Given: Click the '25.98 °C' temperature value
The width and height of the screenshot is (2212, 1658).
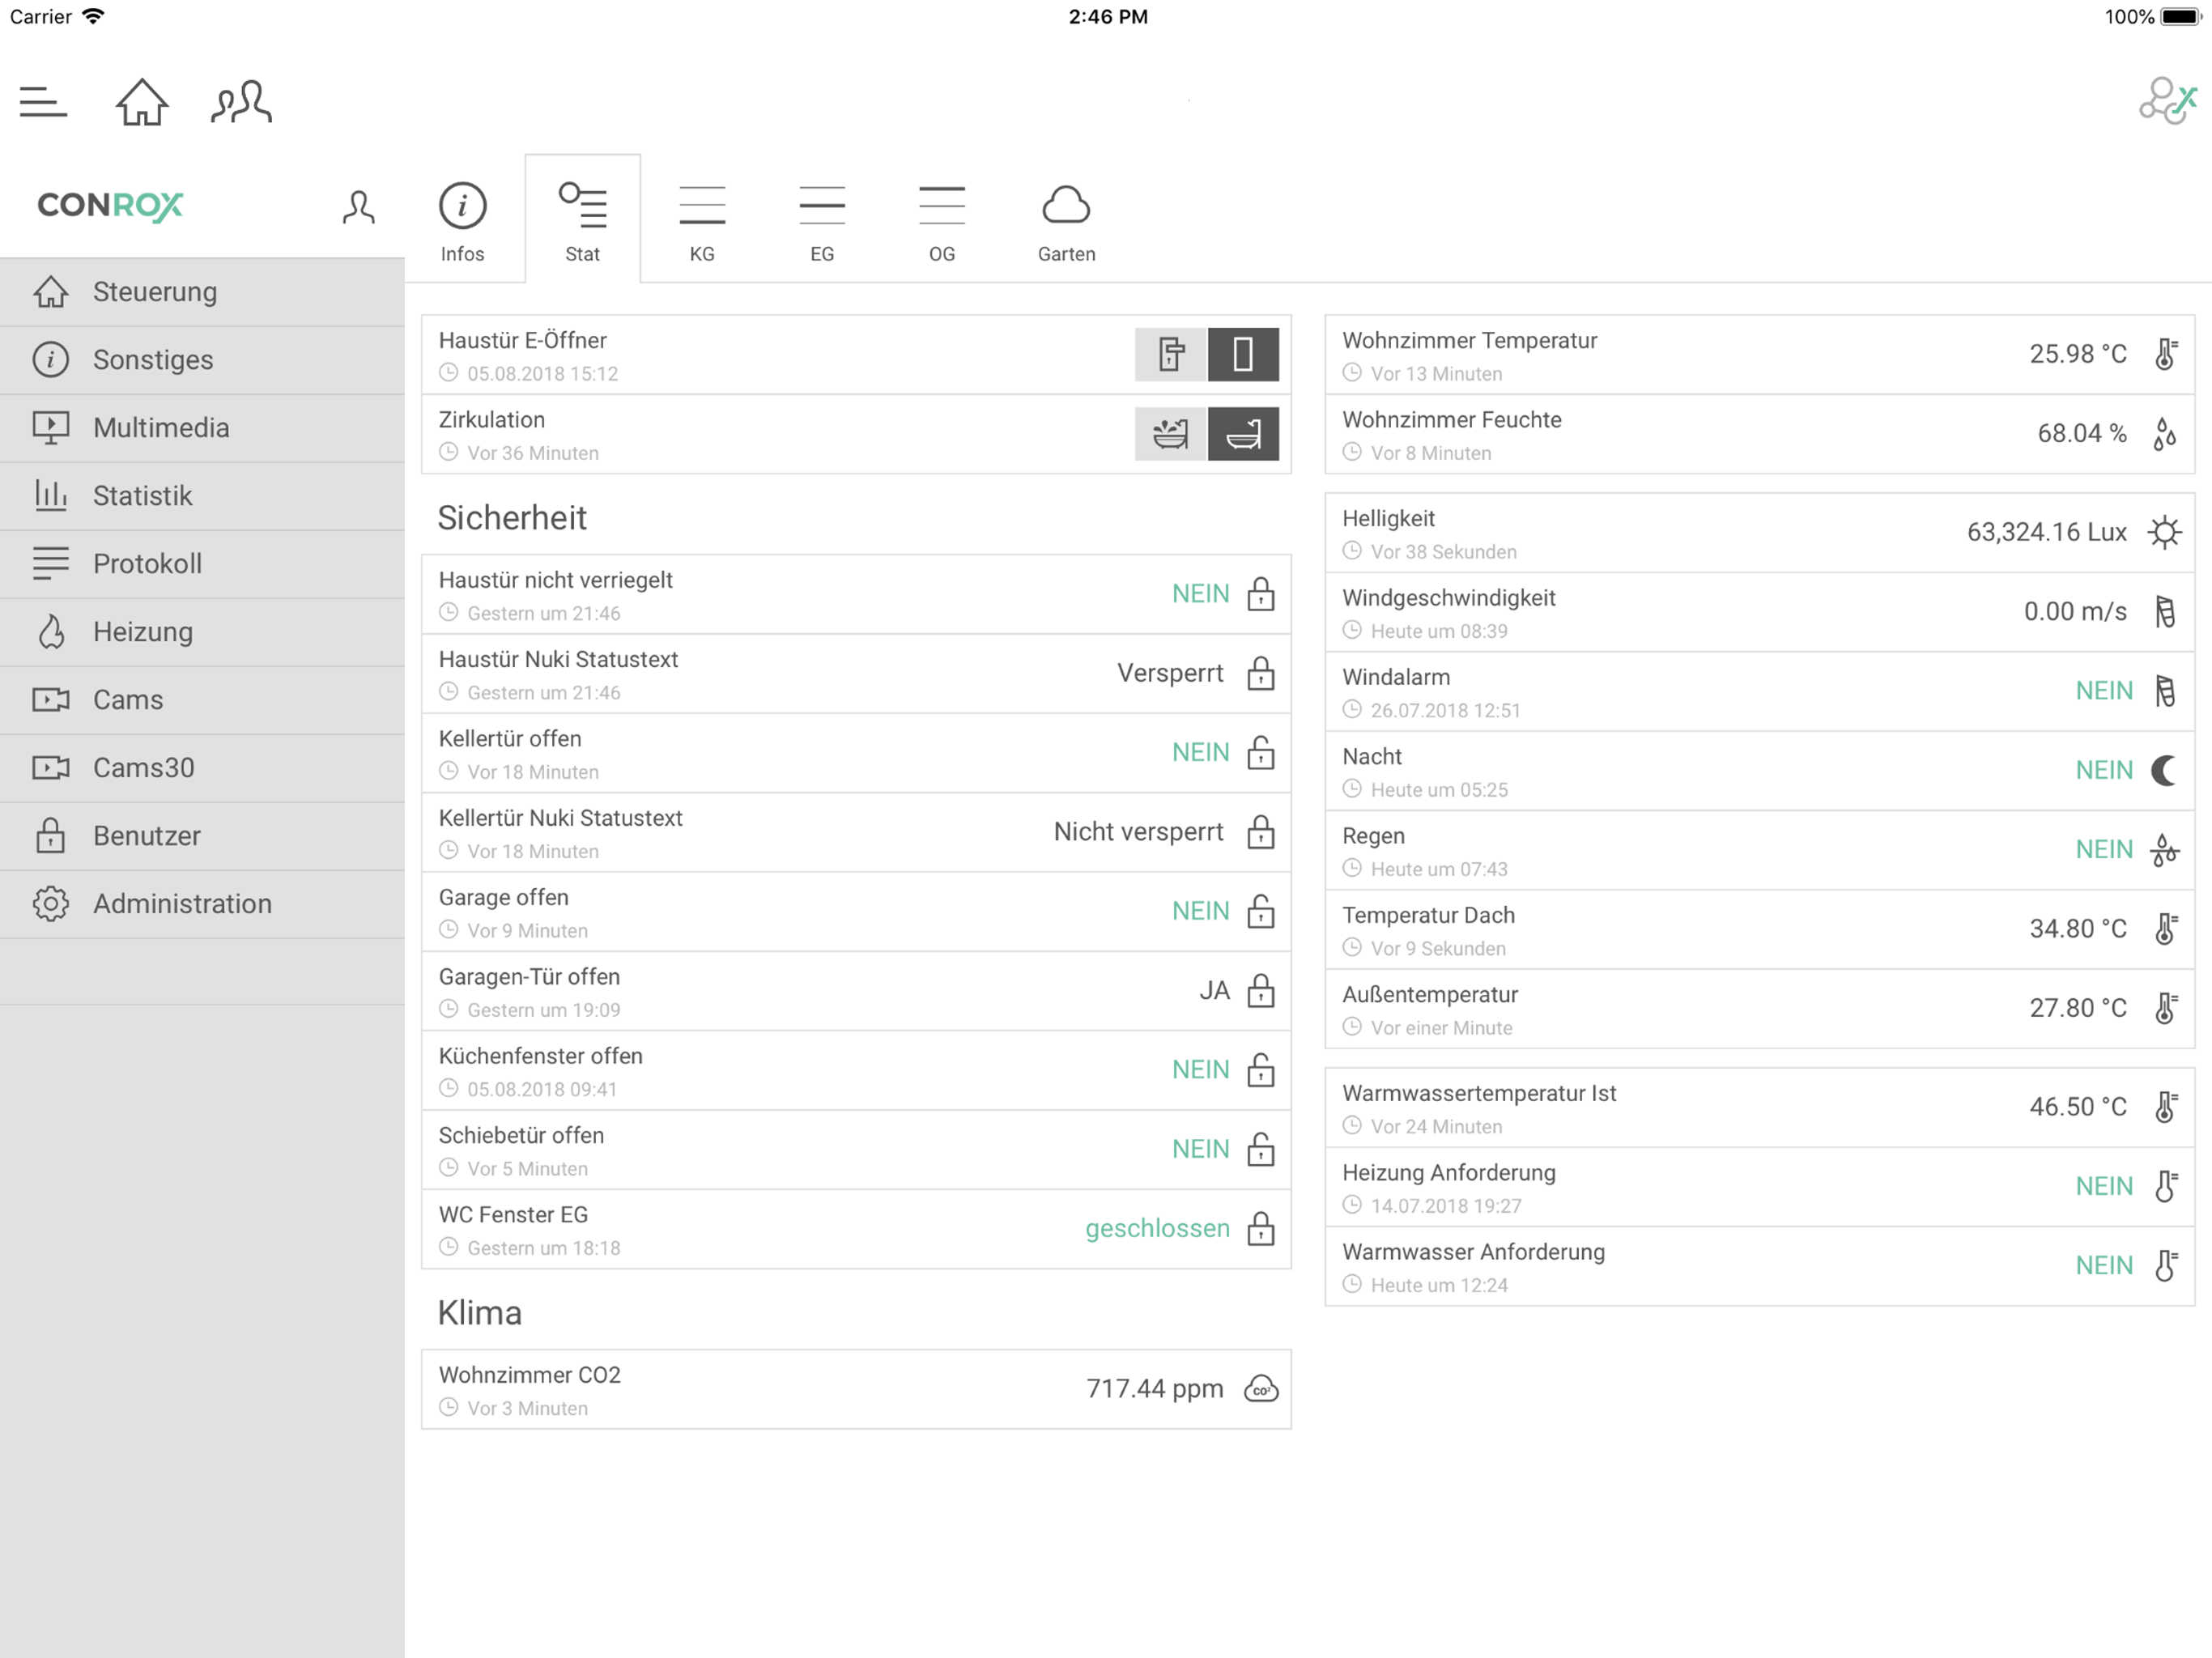Looking at the screenshot, I should 2078,354.
